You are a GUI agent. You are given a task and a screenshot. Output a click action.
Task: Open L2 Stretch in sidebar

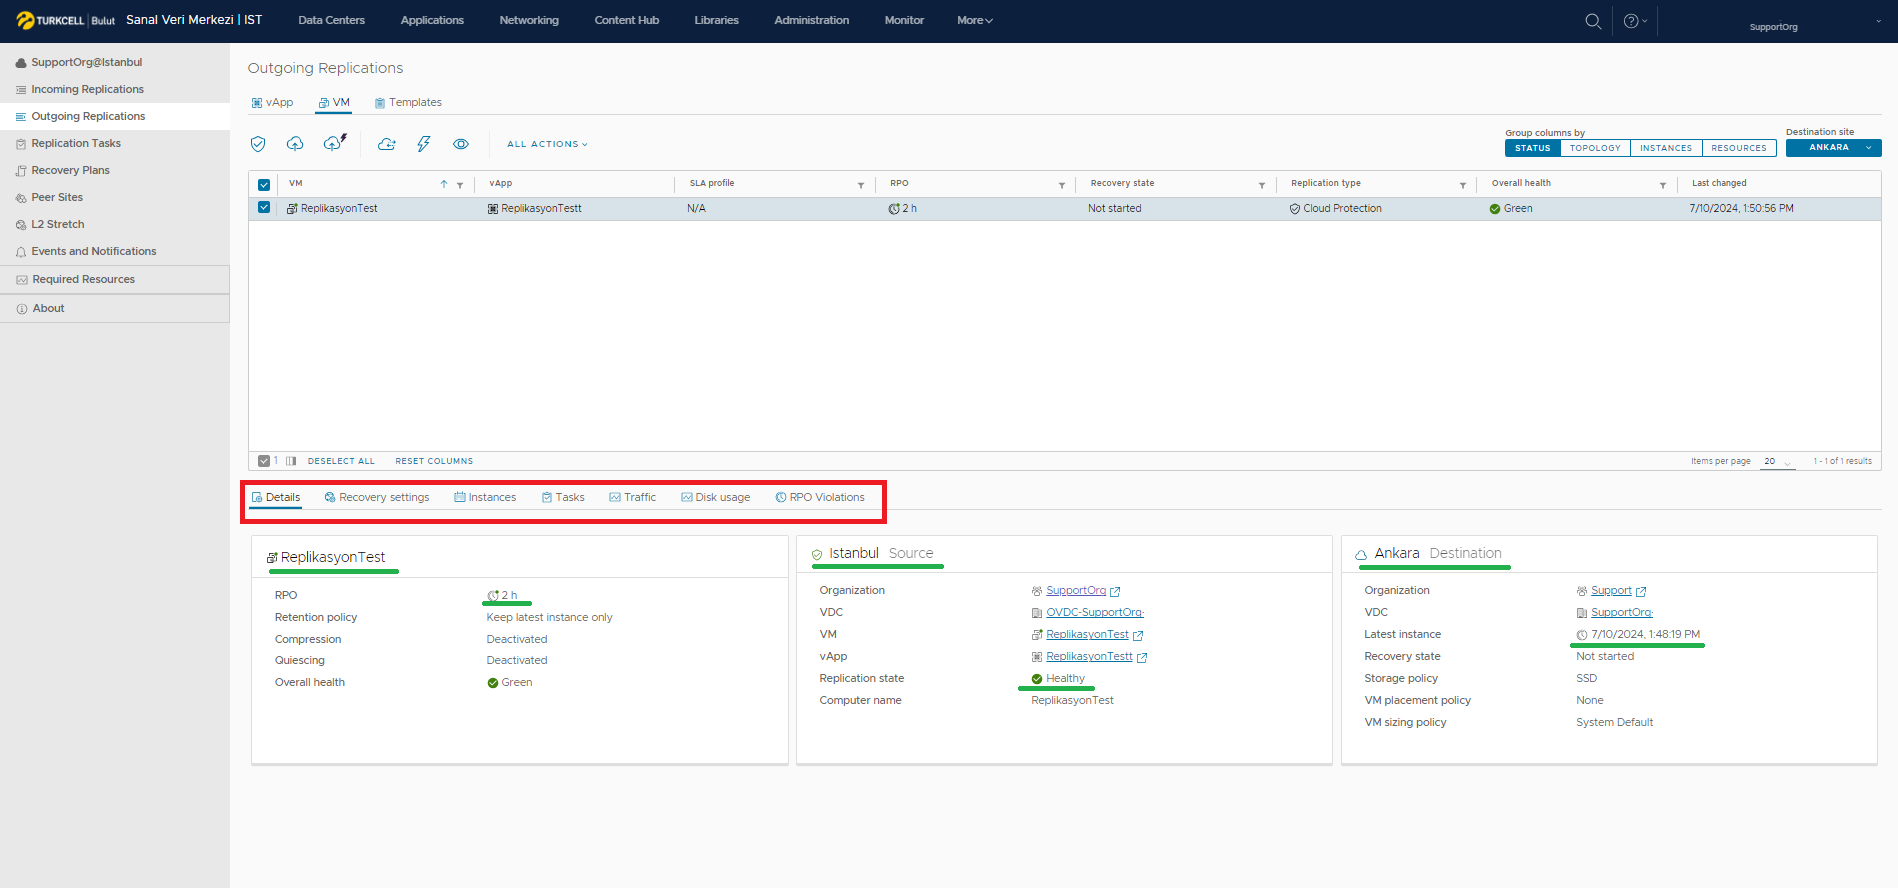click(x=57, y=225)
